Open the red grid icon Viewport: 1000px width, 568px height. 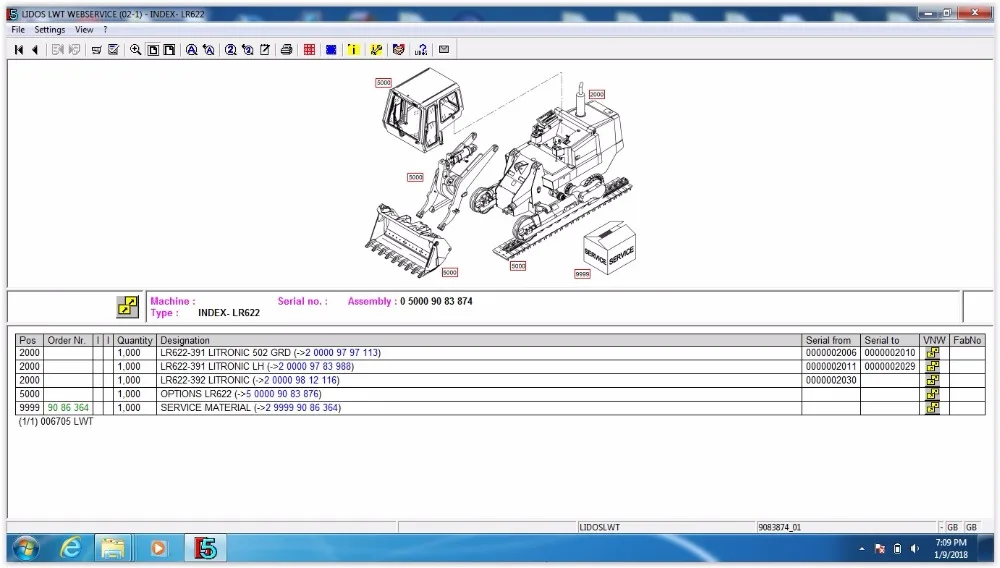pos(309,50)
